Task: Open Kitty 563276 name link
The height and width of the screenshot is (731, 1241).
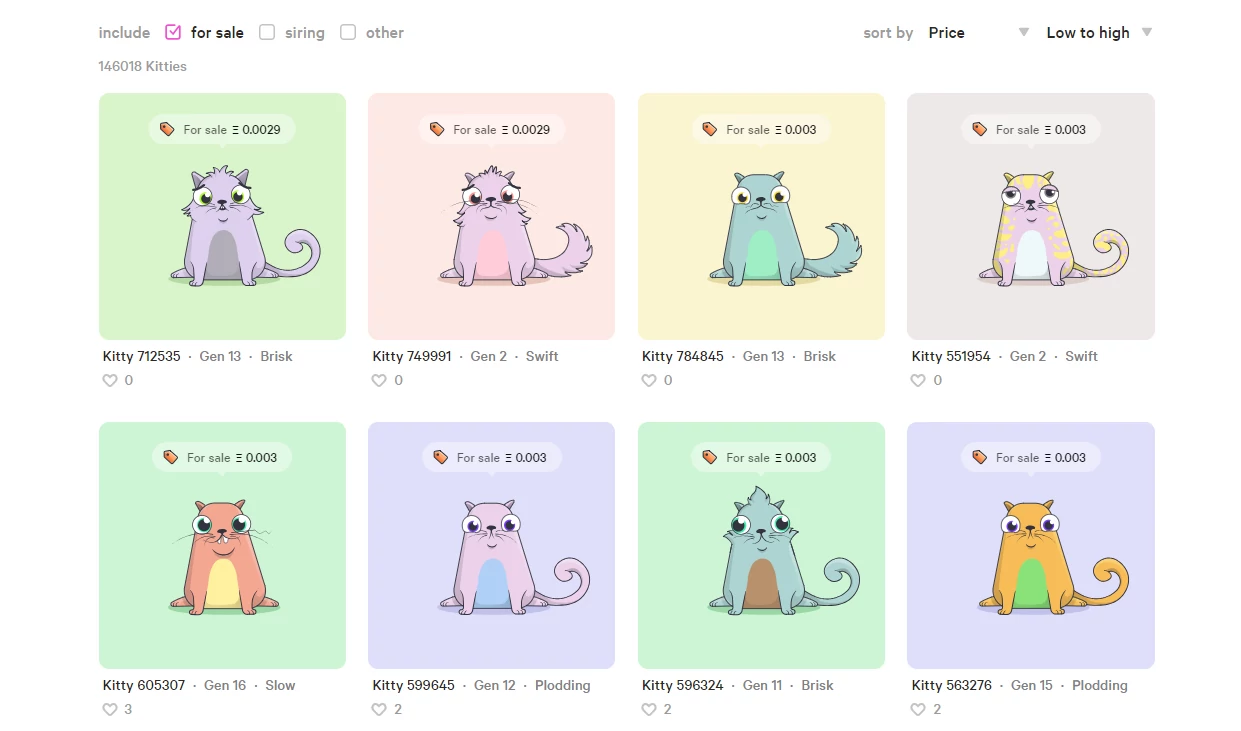Action: pyautogui.click(x=952, y=685)
